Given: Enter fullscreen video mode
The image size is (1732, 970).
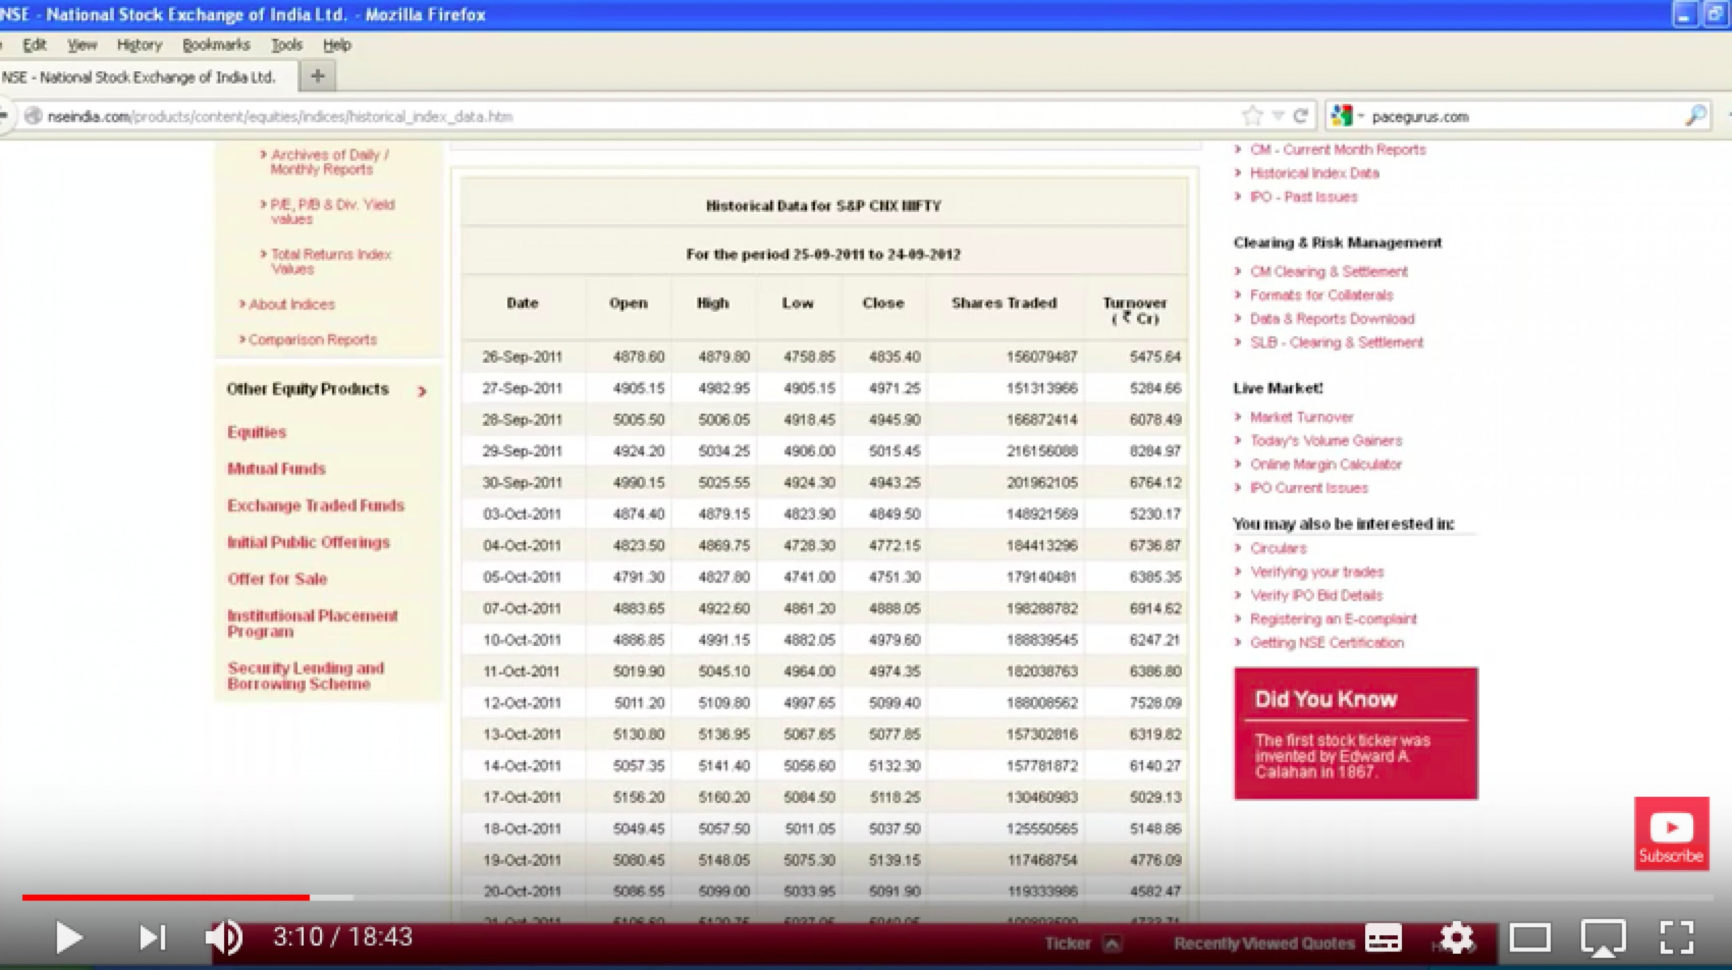Looking at the screenshot, I should point(1673,938).
